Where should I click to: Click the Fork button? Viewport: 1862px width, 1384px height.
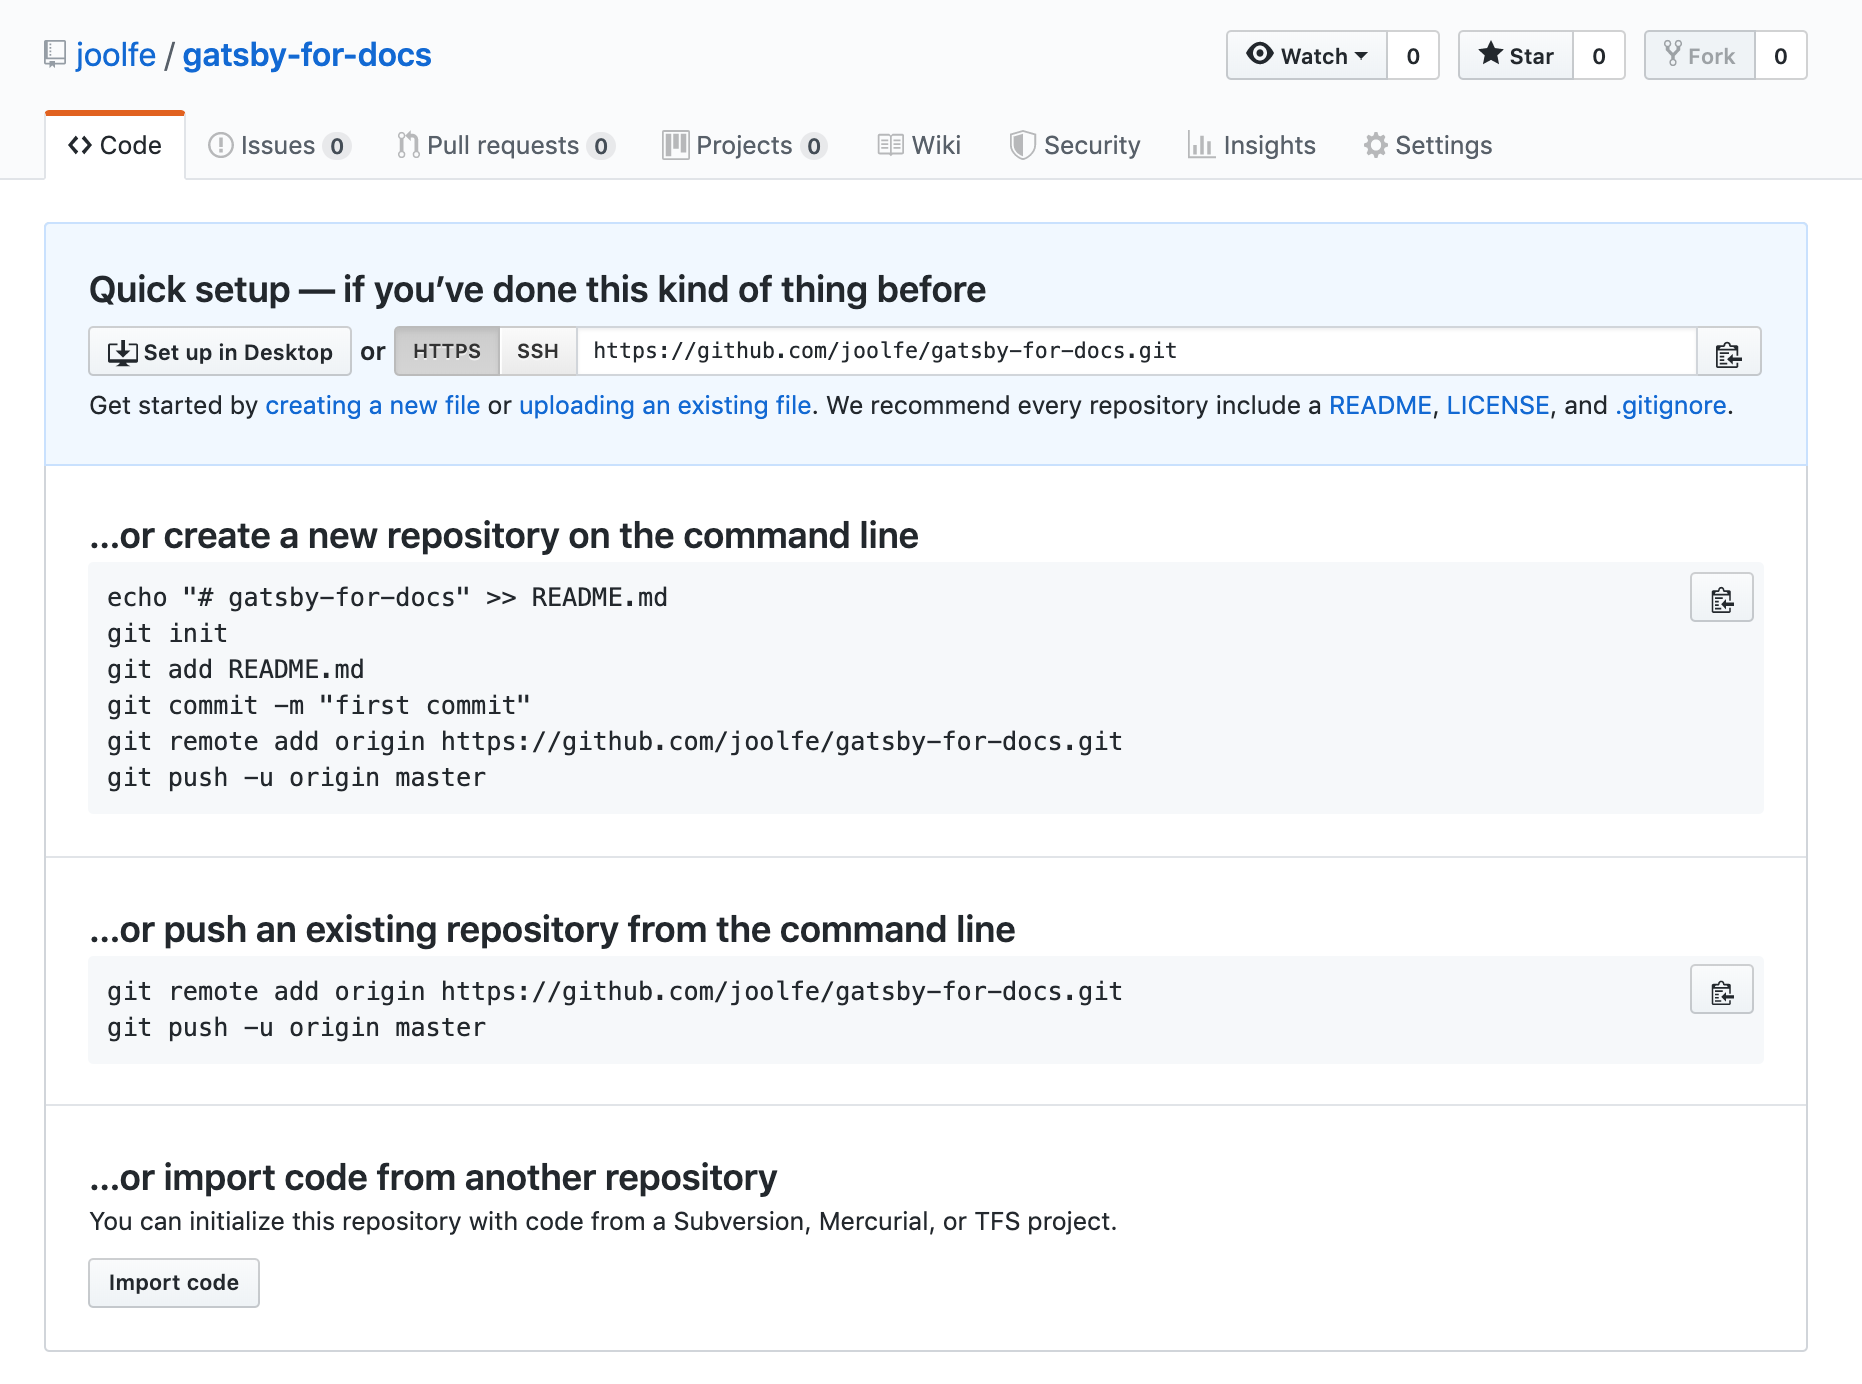click(x=1700, y=56)
